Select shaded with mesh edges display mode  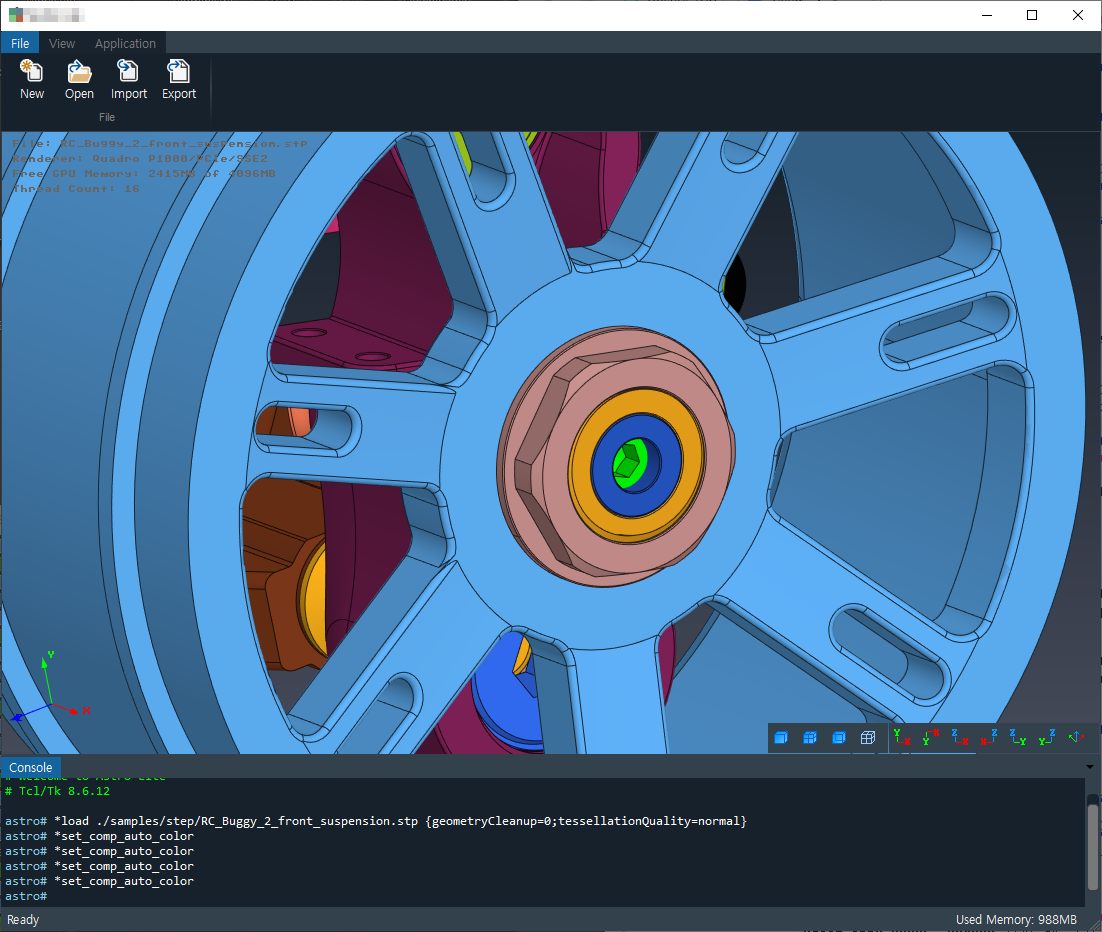pos(810,737)
